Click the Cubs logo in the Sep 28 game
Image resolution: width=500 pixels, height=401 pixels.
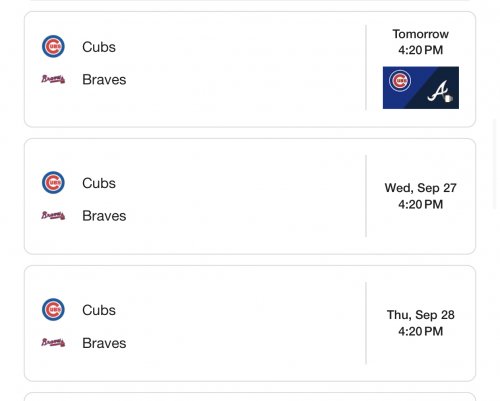[x=53, y=310]
